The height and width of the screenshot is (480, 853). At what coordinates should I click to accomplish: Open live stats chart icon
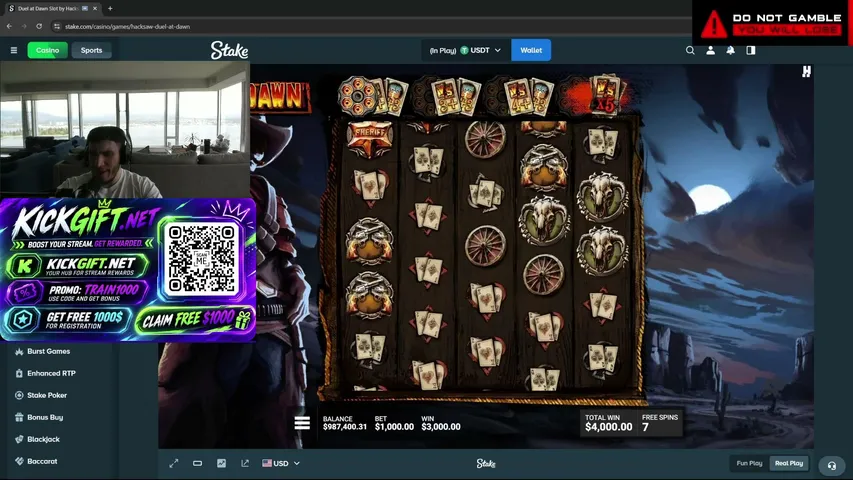tap(221, 463)
